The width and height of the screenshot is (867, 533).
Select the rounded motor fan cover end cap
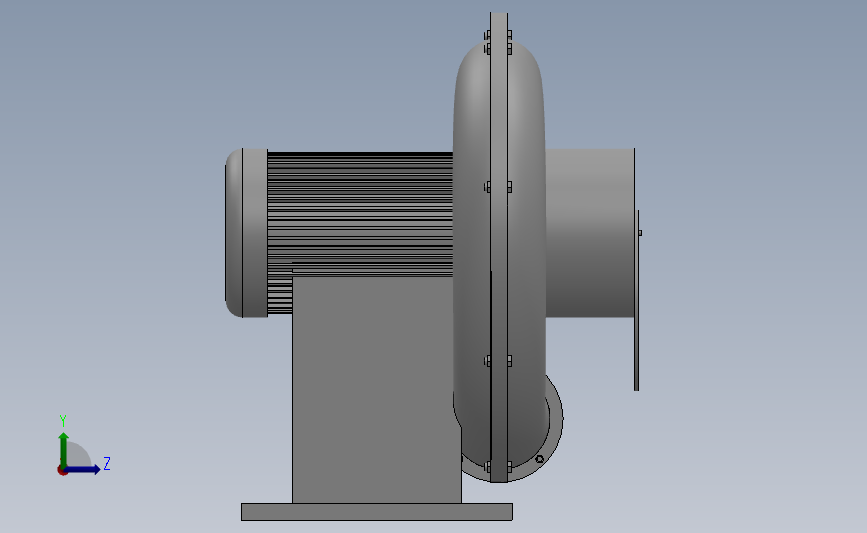tap(247, 233)
